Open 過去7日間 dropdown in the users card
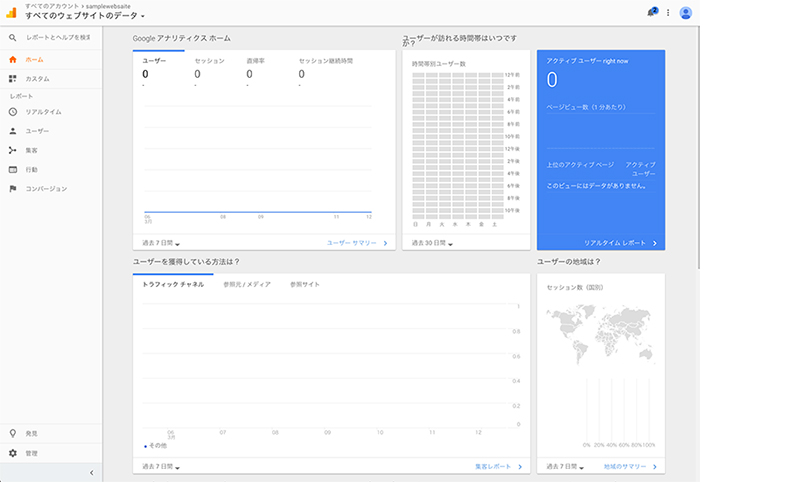The height and width of the screenshot is (482, 800). coord(161,243)
